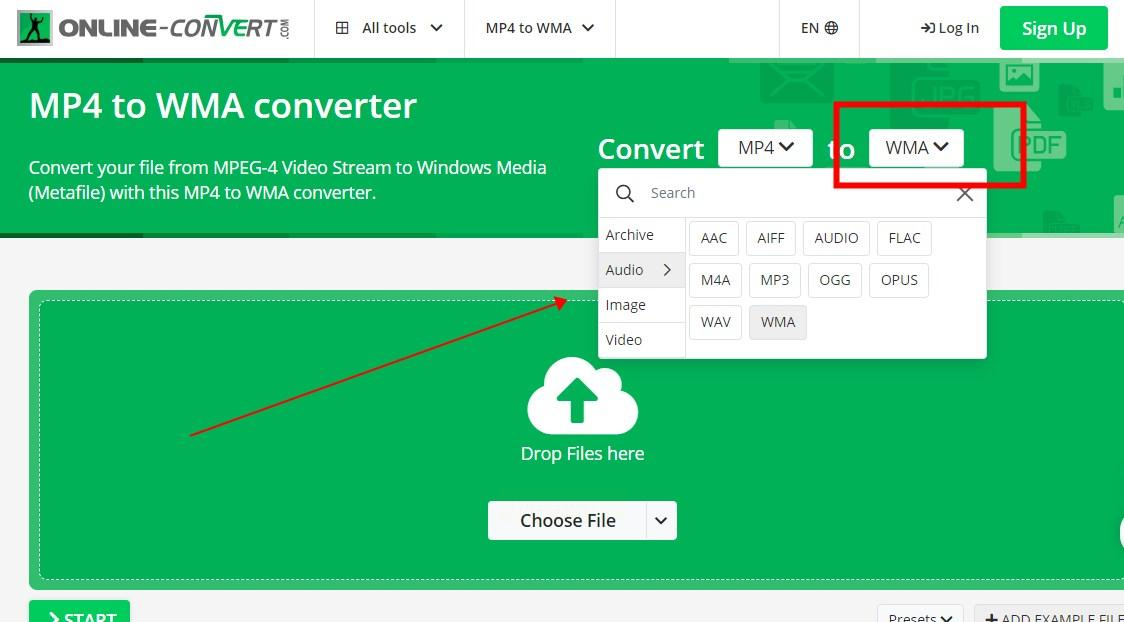Expand the Choose File source arrow
The width and height of the screenshot is (1124, 622).
pos(661,520)
